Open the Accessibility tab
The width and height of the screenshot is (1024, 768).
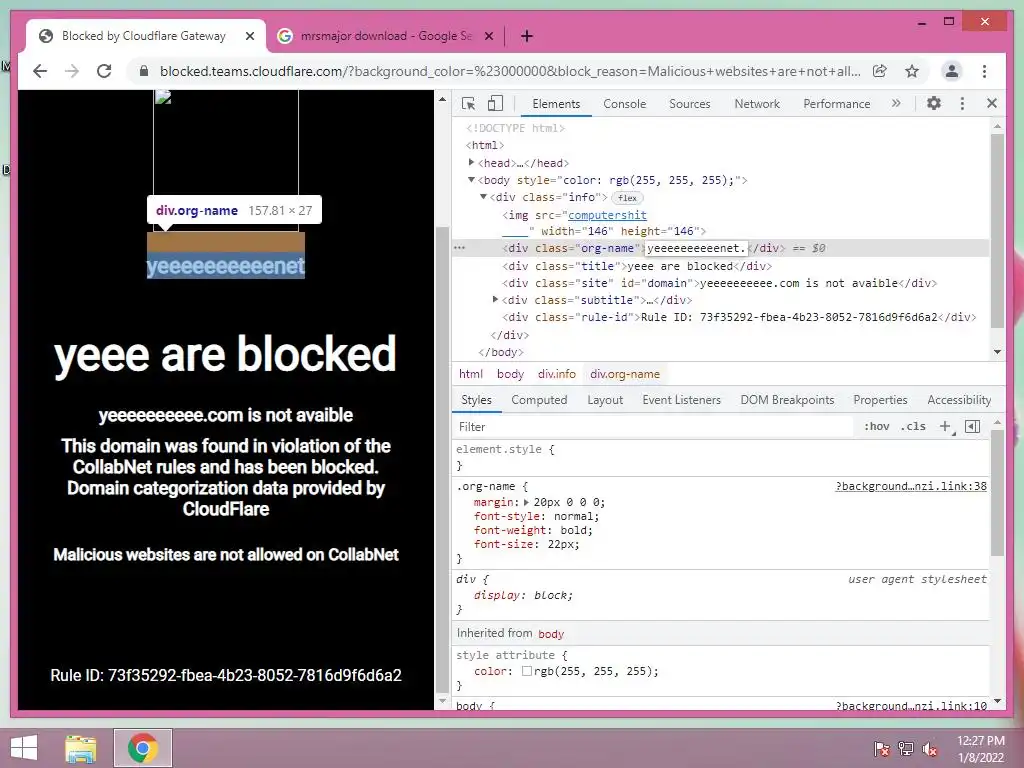959,400
